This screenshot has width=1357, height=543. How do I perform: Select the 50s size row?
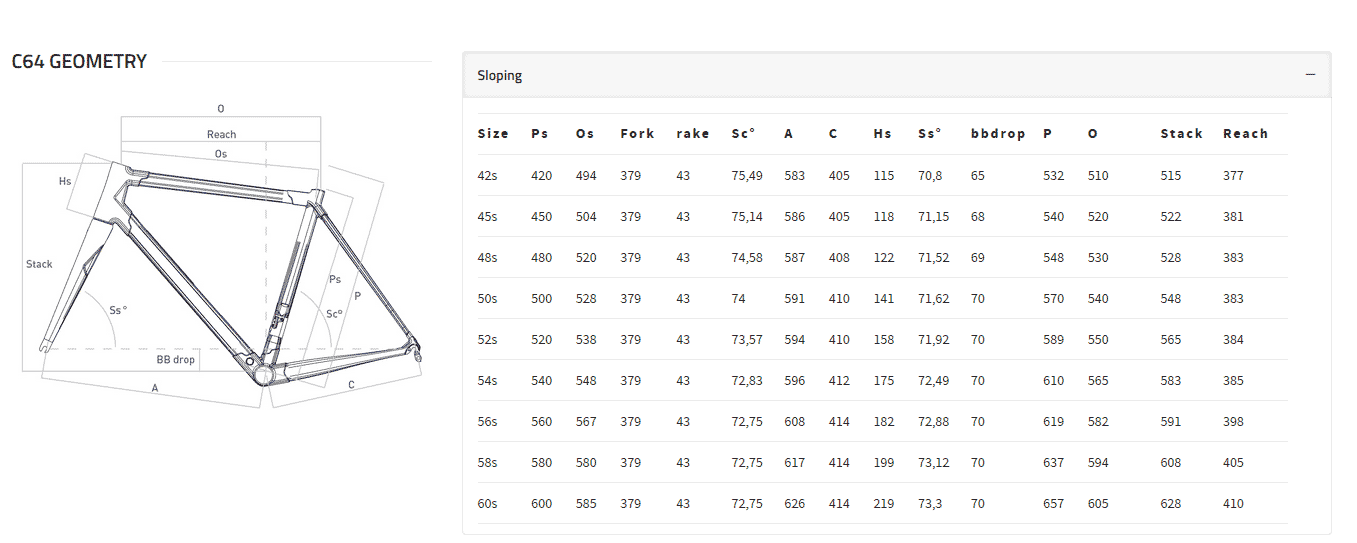tap(882, 299)
